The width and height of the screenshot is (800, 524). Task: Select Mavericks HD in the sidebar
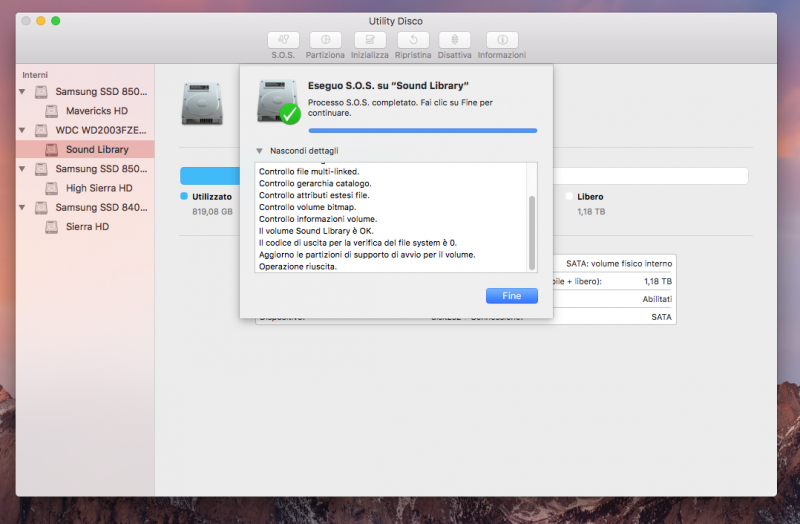coord(97,111)
